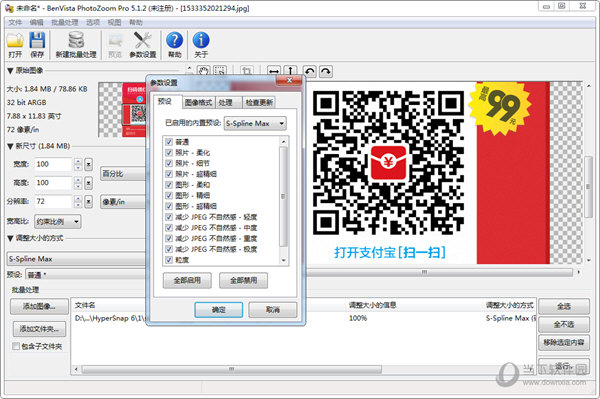Click the flip horizontal arrow icon
The image size is (600, 399).
coord(274,71)
